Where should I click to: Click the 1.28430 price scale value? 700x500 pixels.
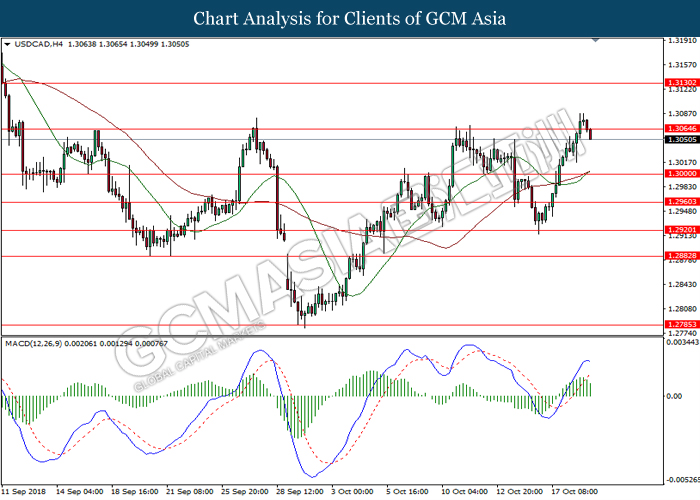(x=682, y=284)
